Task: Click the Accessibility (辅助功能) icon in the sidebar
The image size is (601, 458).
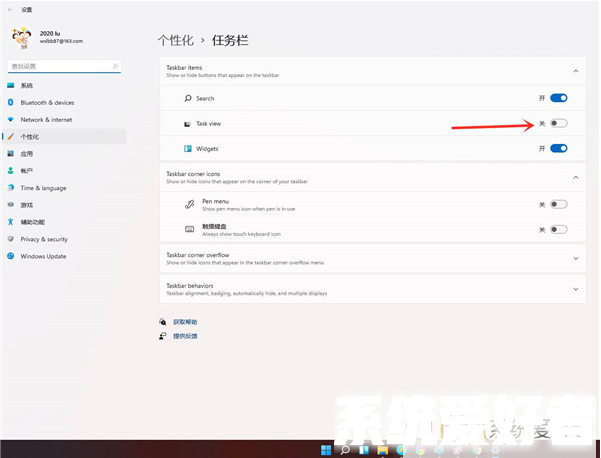Action: (x=11, y=222)
